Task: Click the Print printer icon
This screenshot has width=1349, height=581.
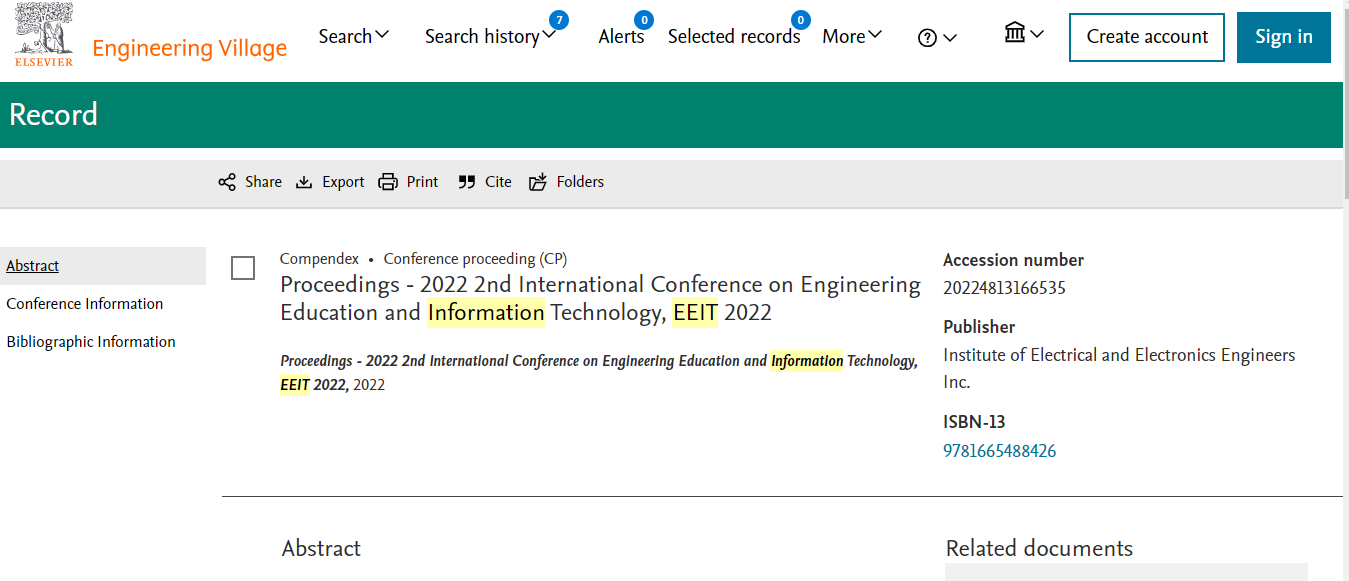Action: pyautogui.click(x=388, y=182)
